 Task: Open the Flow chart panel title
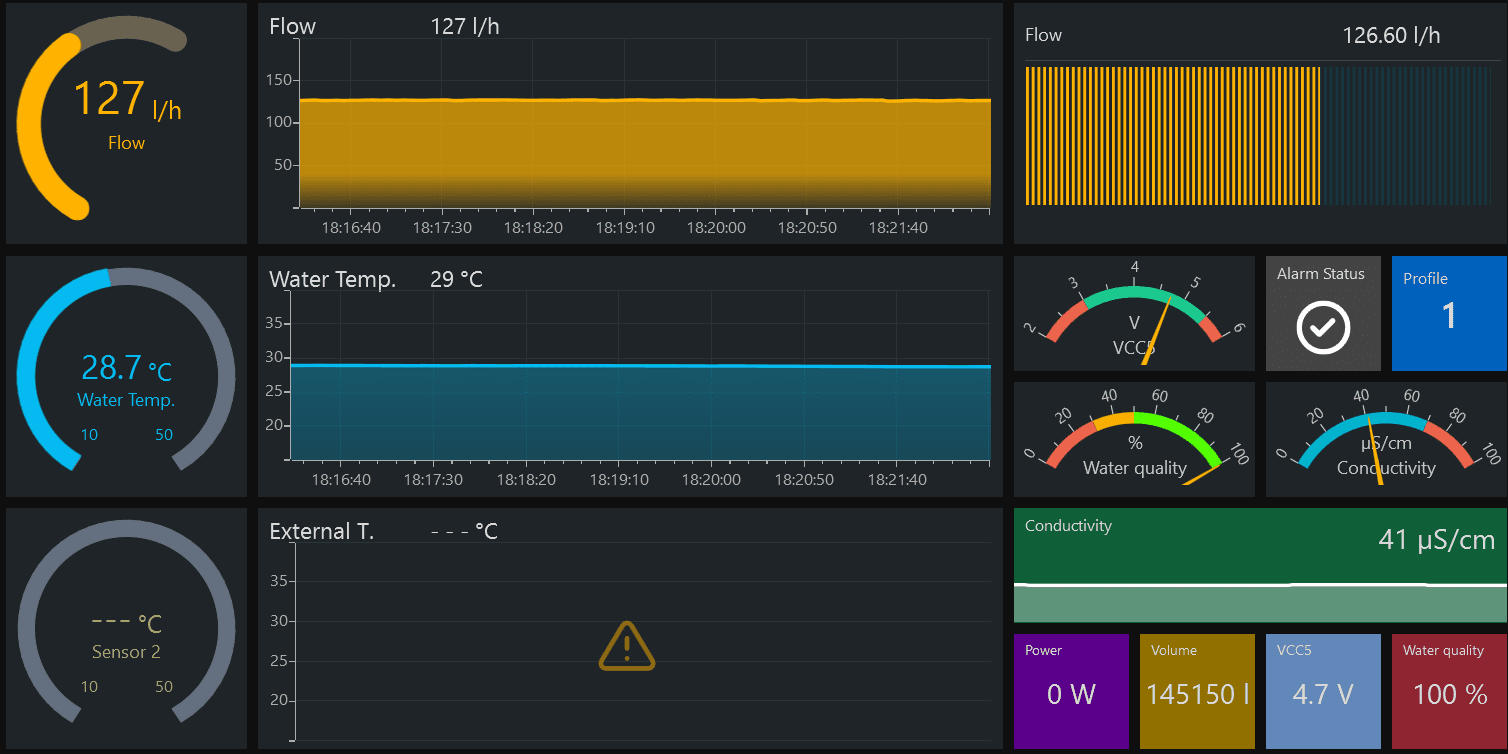click(x=292, y=27)
